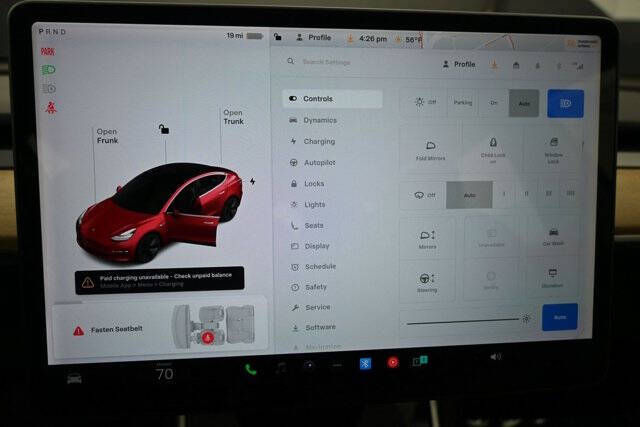Tap the Open Trunk button
Image resolution: width=640 pixels, height=427 pixels.
[233, 117]
